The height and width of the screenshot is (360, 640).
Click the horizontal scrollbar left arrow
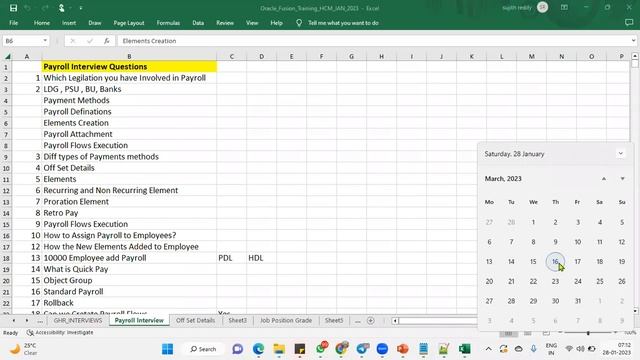tap(395, 321)
